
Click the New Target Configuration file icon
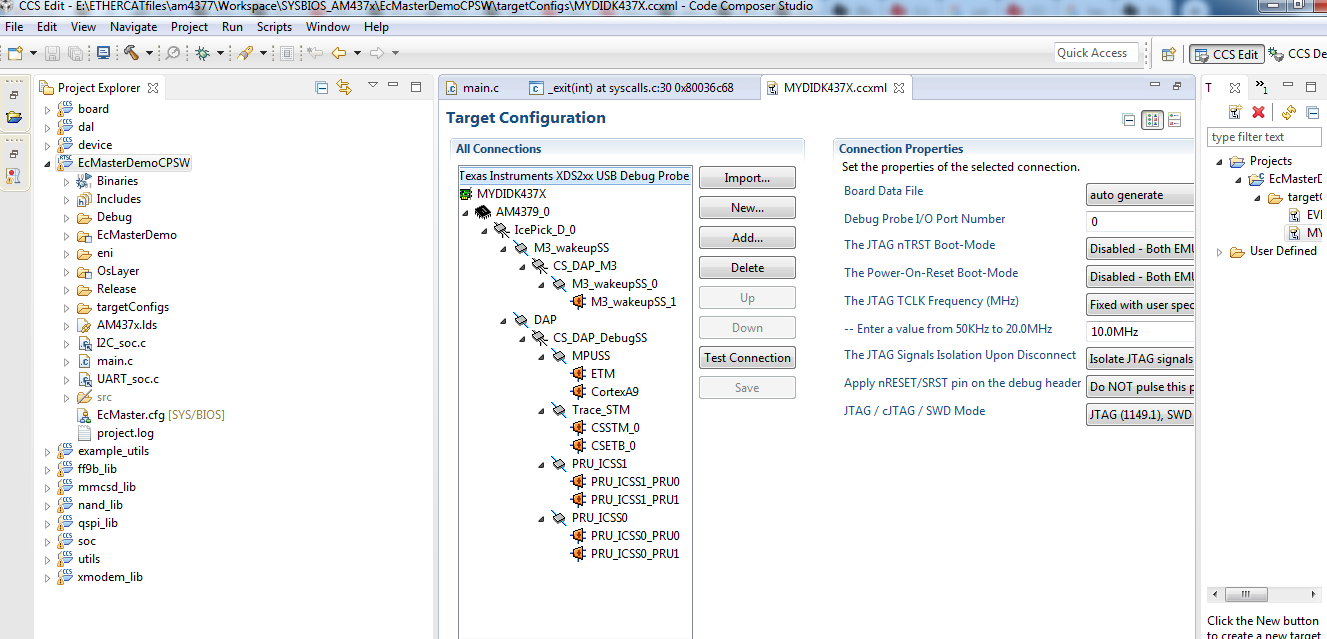coord(1235,112)
